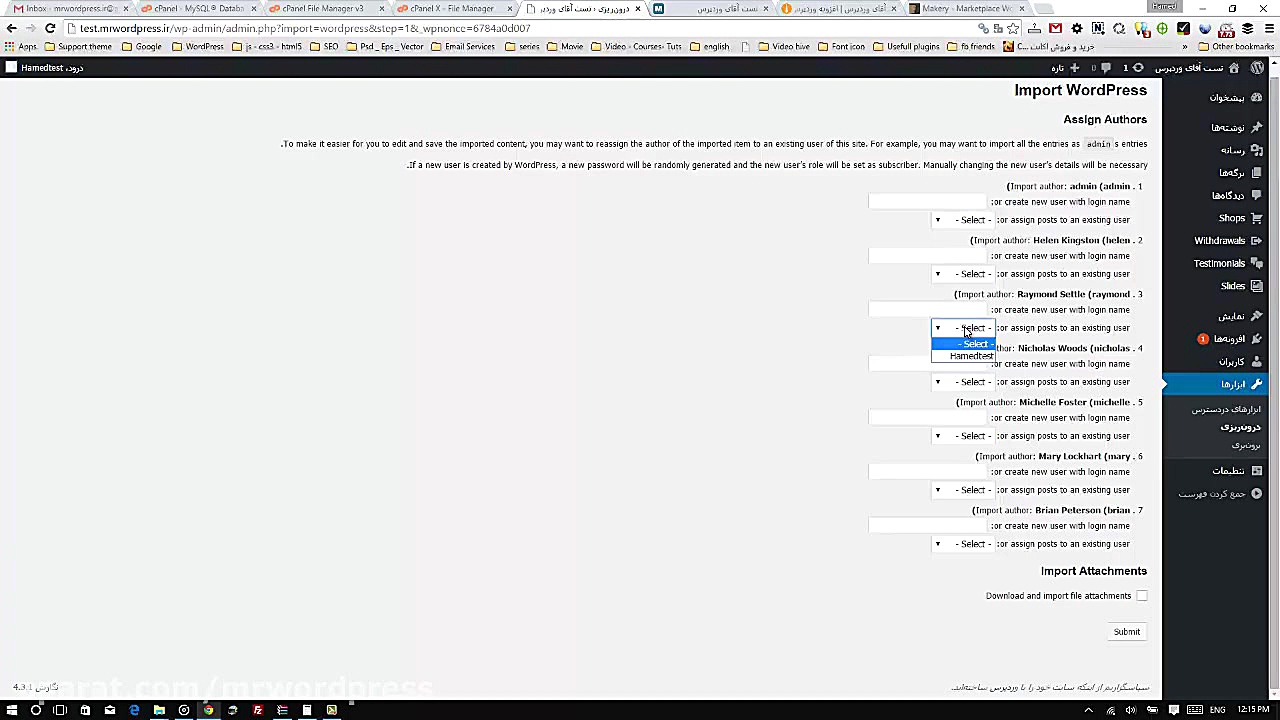
Task: Click the new login name field for admin
Action: [x=928, y=202]
